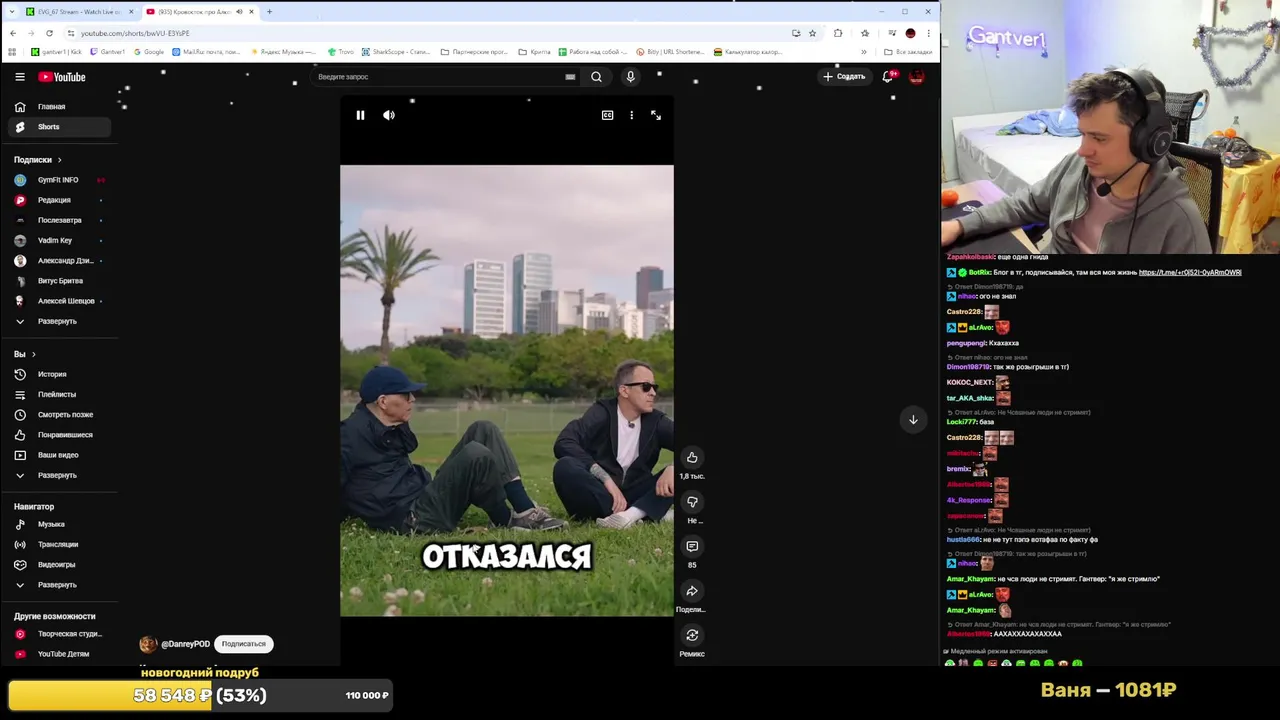
Task: Expand the Вы section chevron
Action: pyautogui.click(x=33, y=354)
